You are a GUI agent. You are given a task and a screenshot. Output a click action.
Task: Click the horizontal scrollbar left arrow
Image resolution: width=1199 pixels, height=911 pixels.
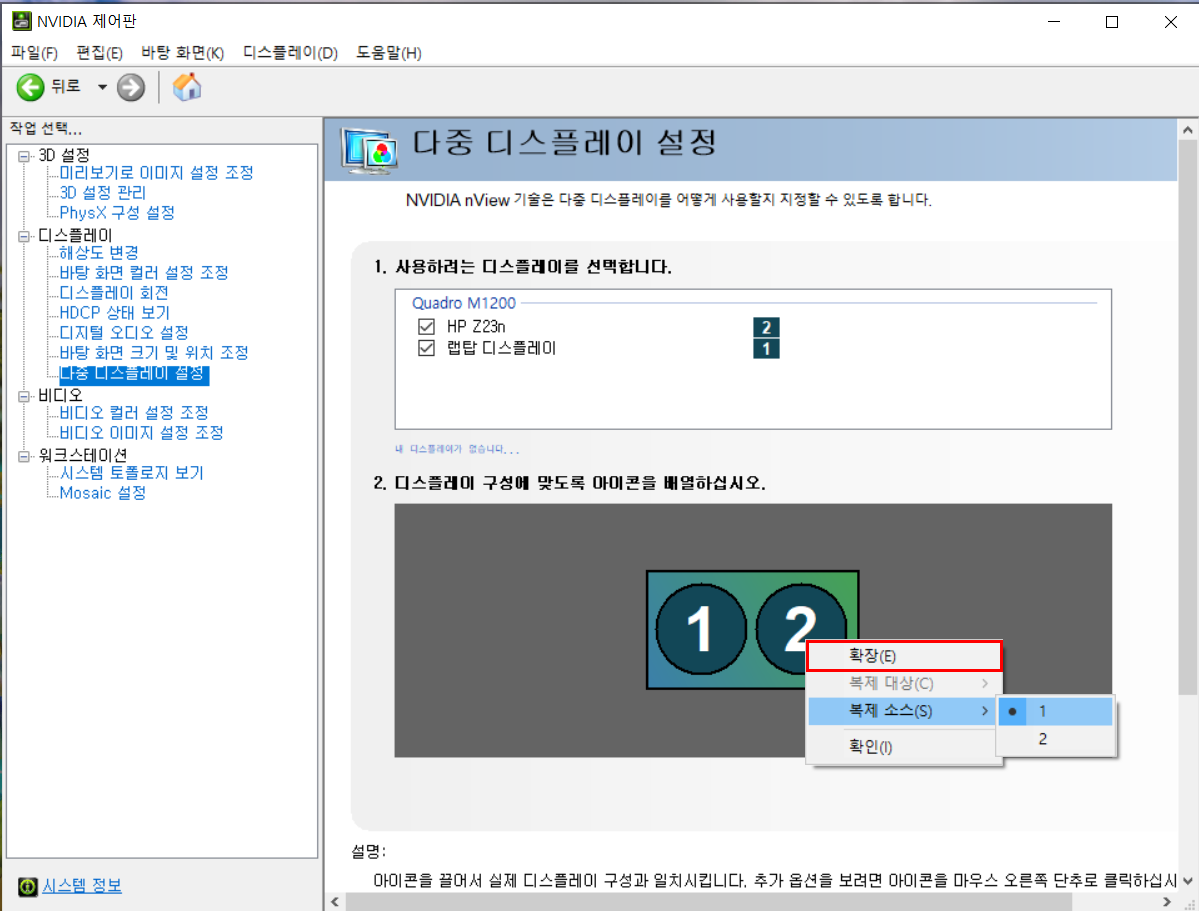point(334,902)
